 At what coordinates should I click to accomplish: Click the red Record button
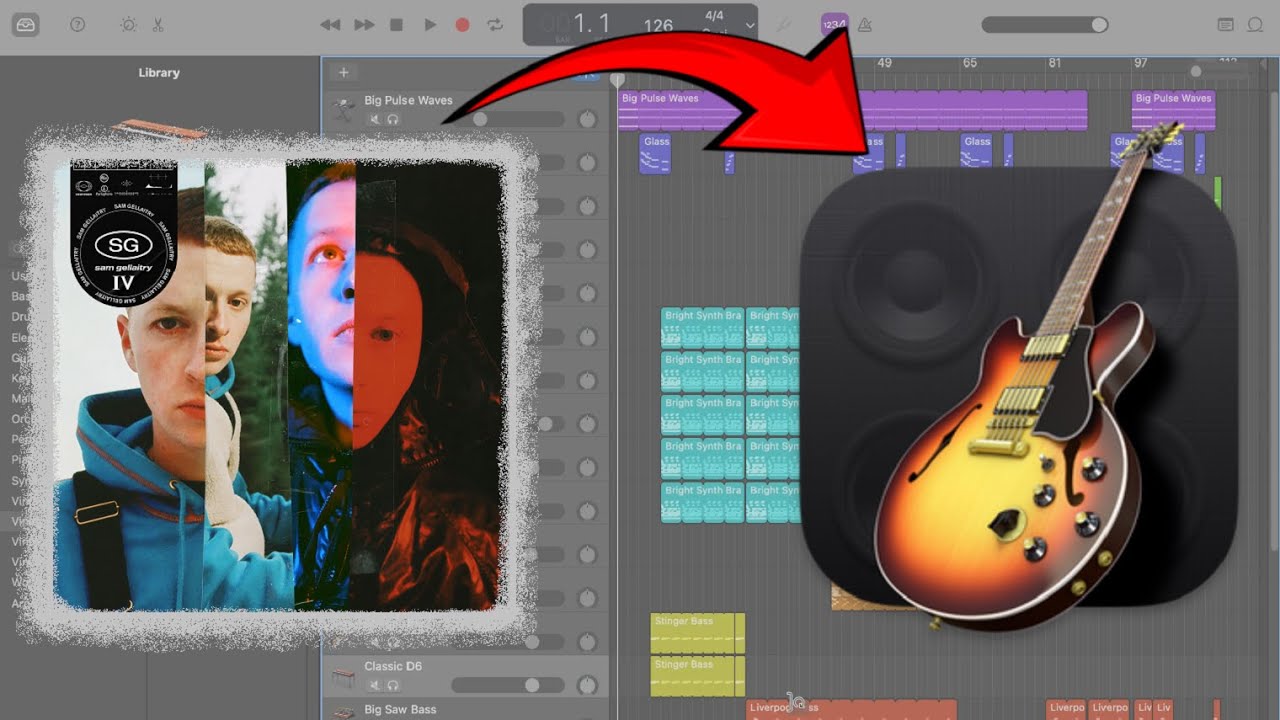(462, 25)
